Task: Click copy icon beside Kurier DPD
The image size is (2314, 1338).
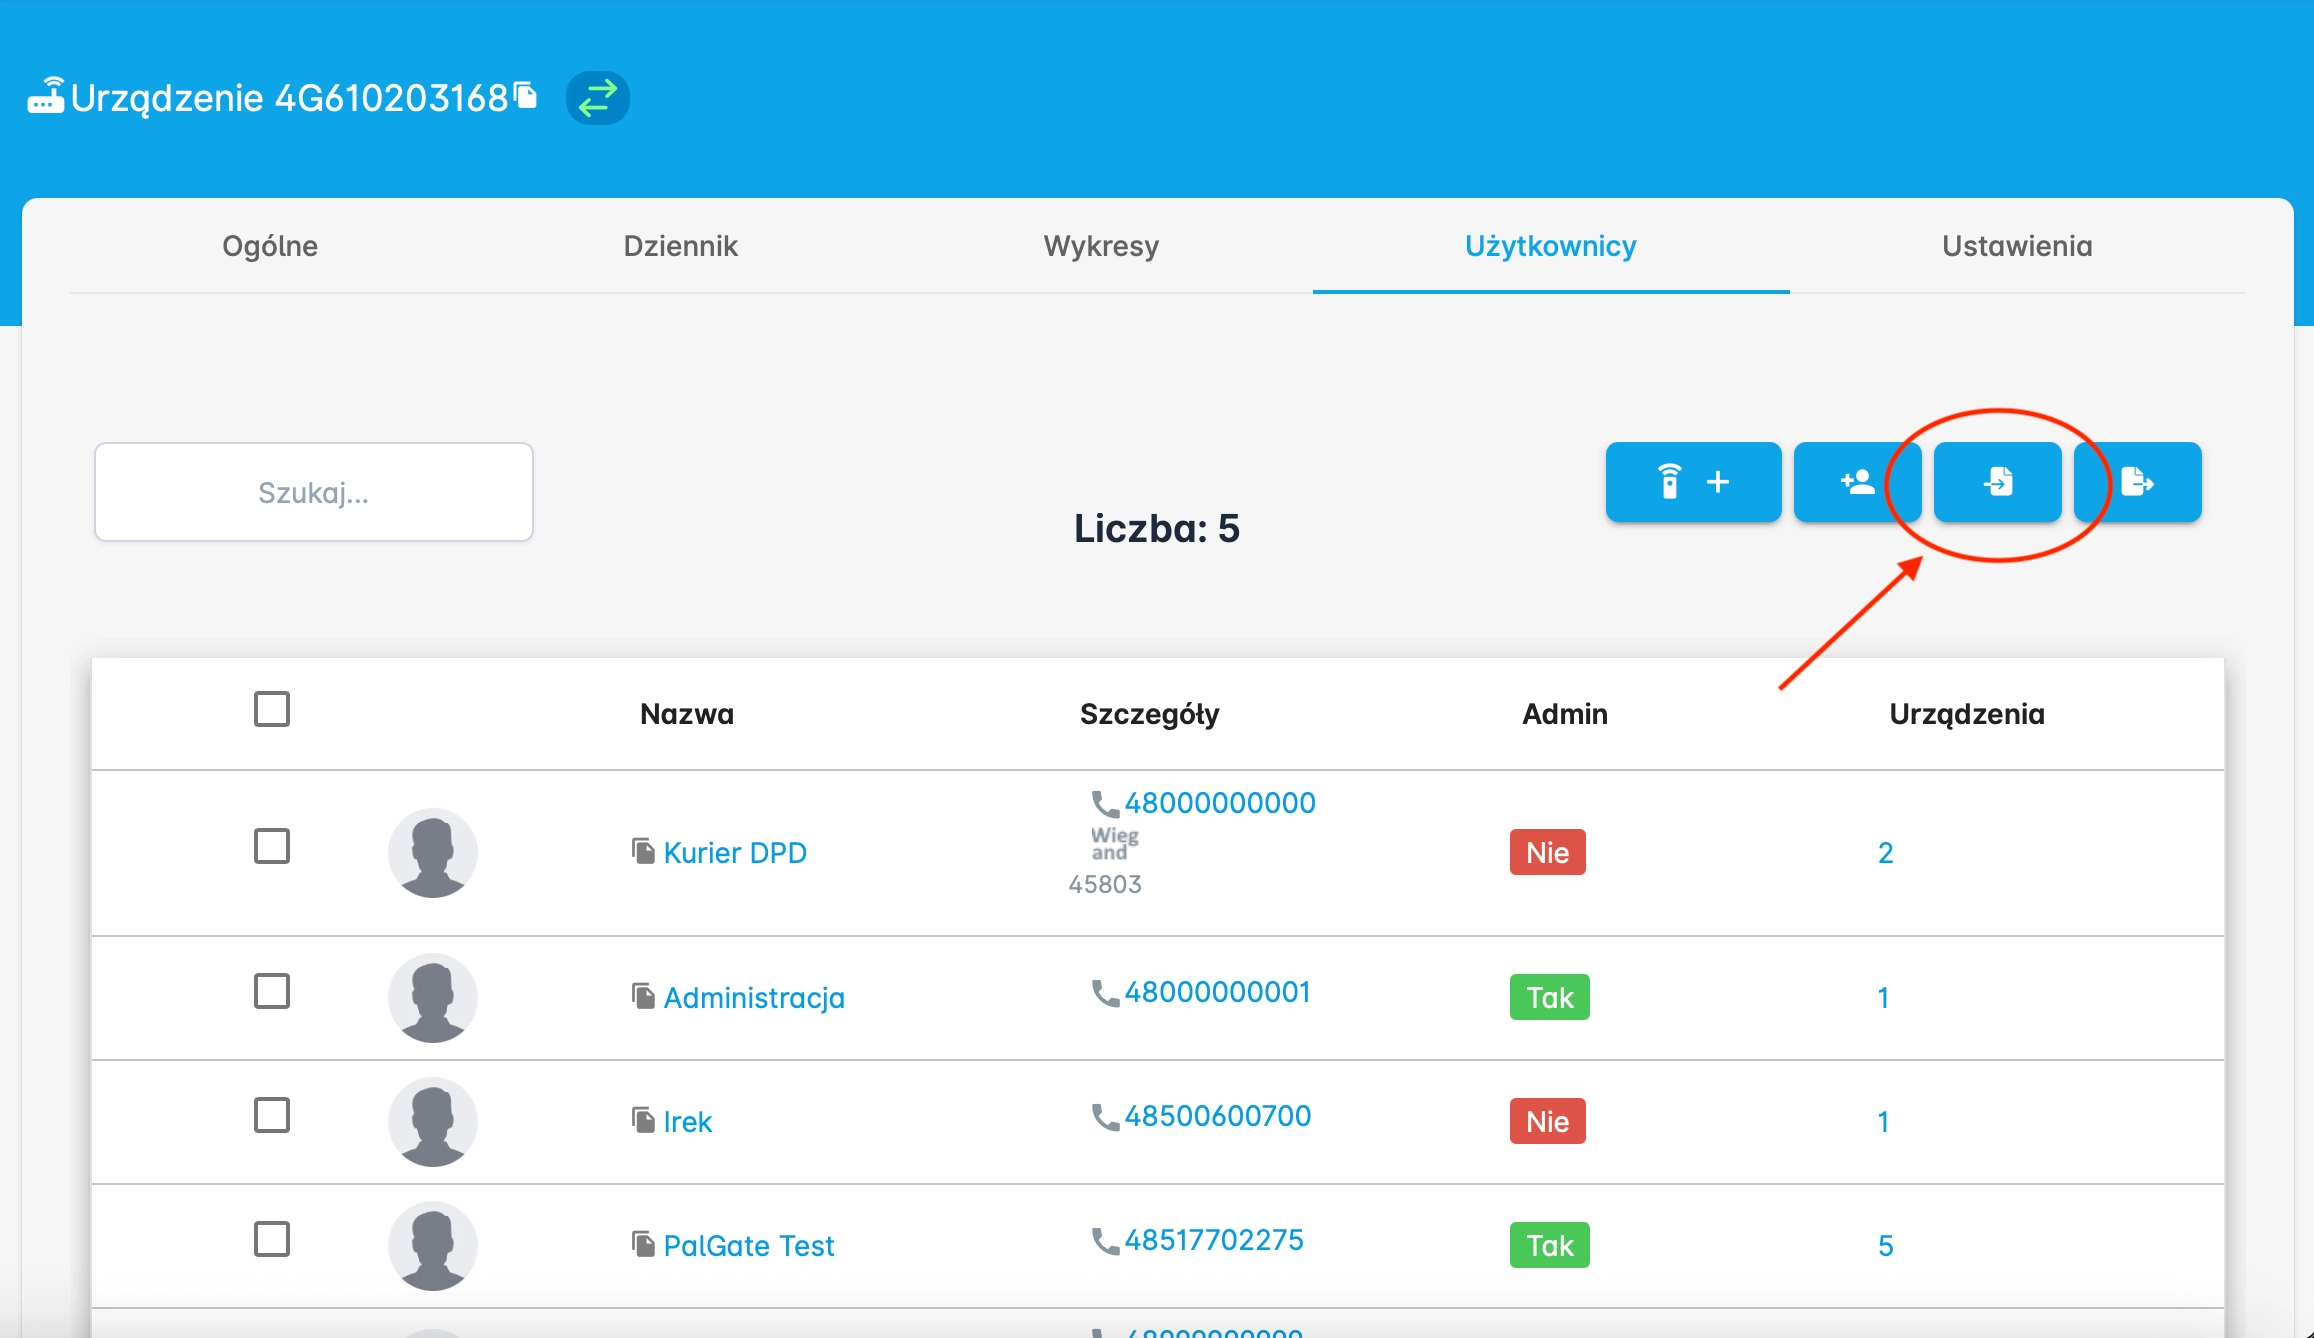Action: point(643,851)
